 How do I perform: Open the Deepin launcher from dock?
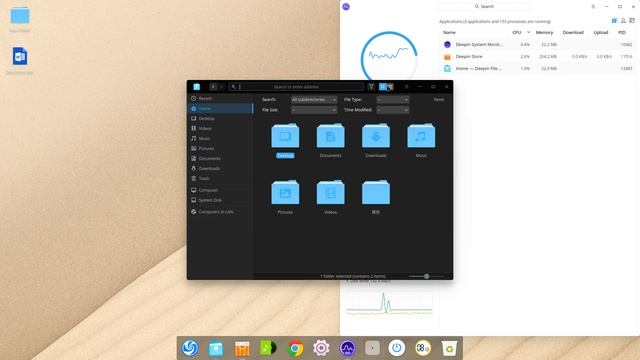pyautogui.click(x=190, y=348)
